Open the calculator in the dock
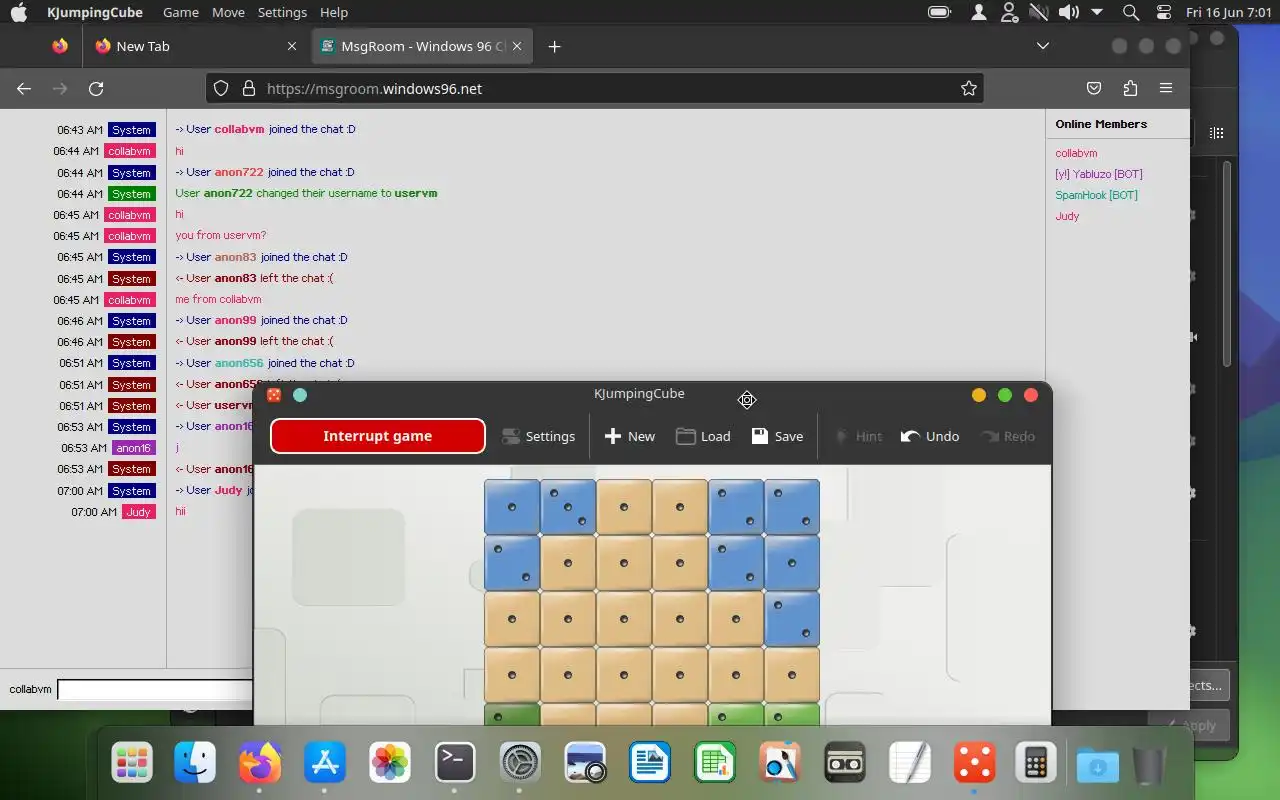Viewport: 1280px width, 800px height. pyautogui.click(x=1035, y=764)
